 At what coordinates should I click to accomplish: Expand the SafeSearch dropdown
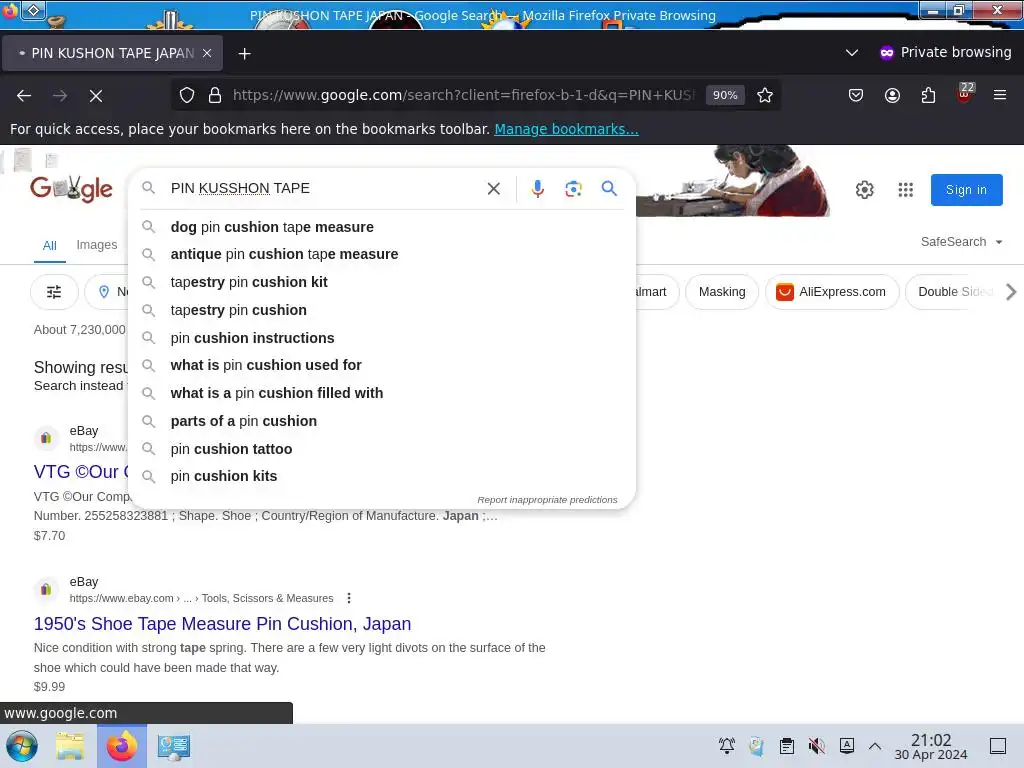point(961,242)
